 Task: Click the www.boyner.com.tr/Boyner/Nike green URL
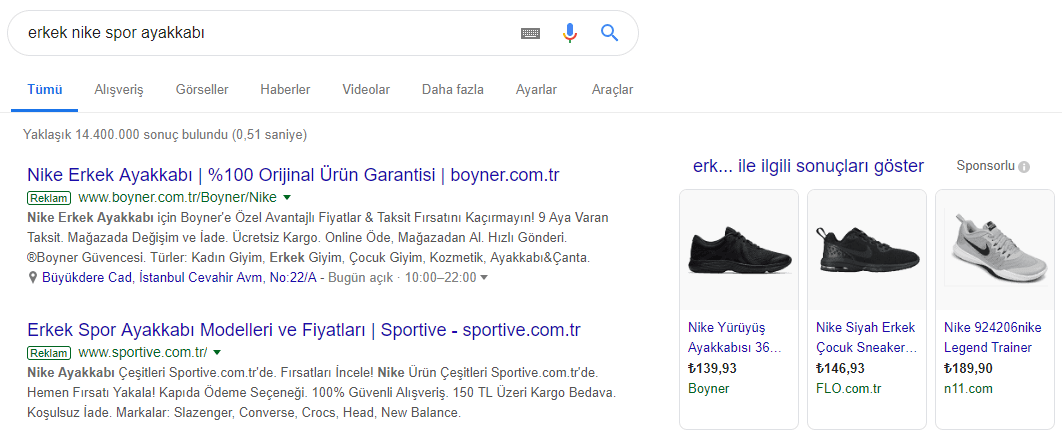(177, 198)
